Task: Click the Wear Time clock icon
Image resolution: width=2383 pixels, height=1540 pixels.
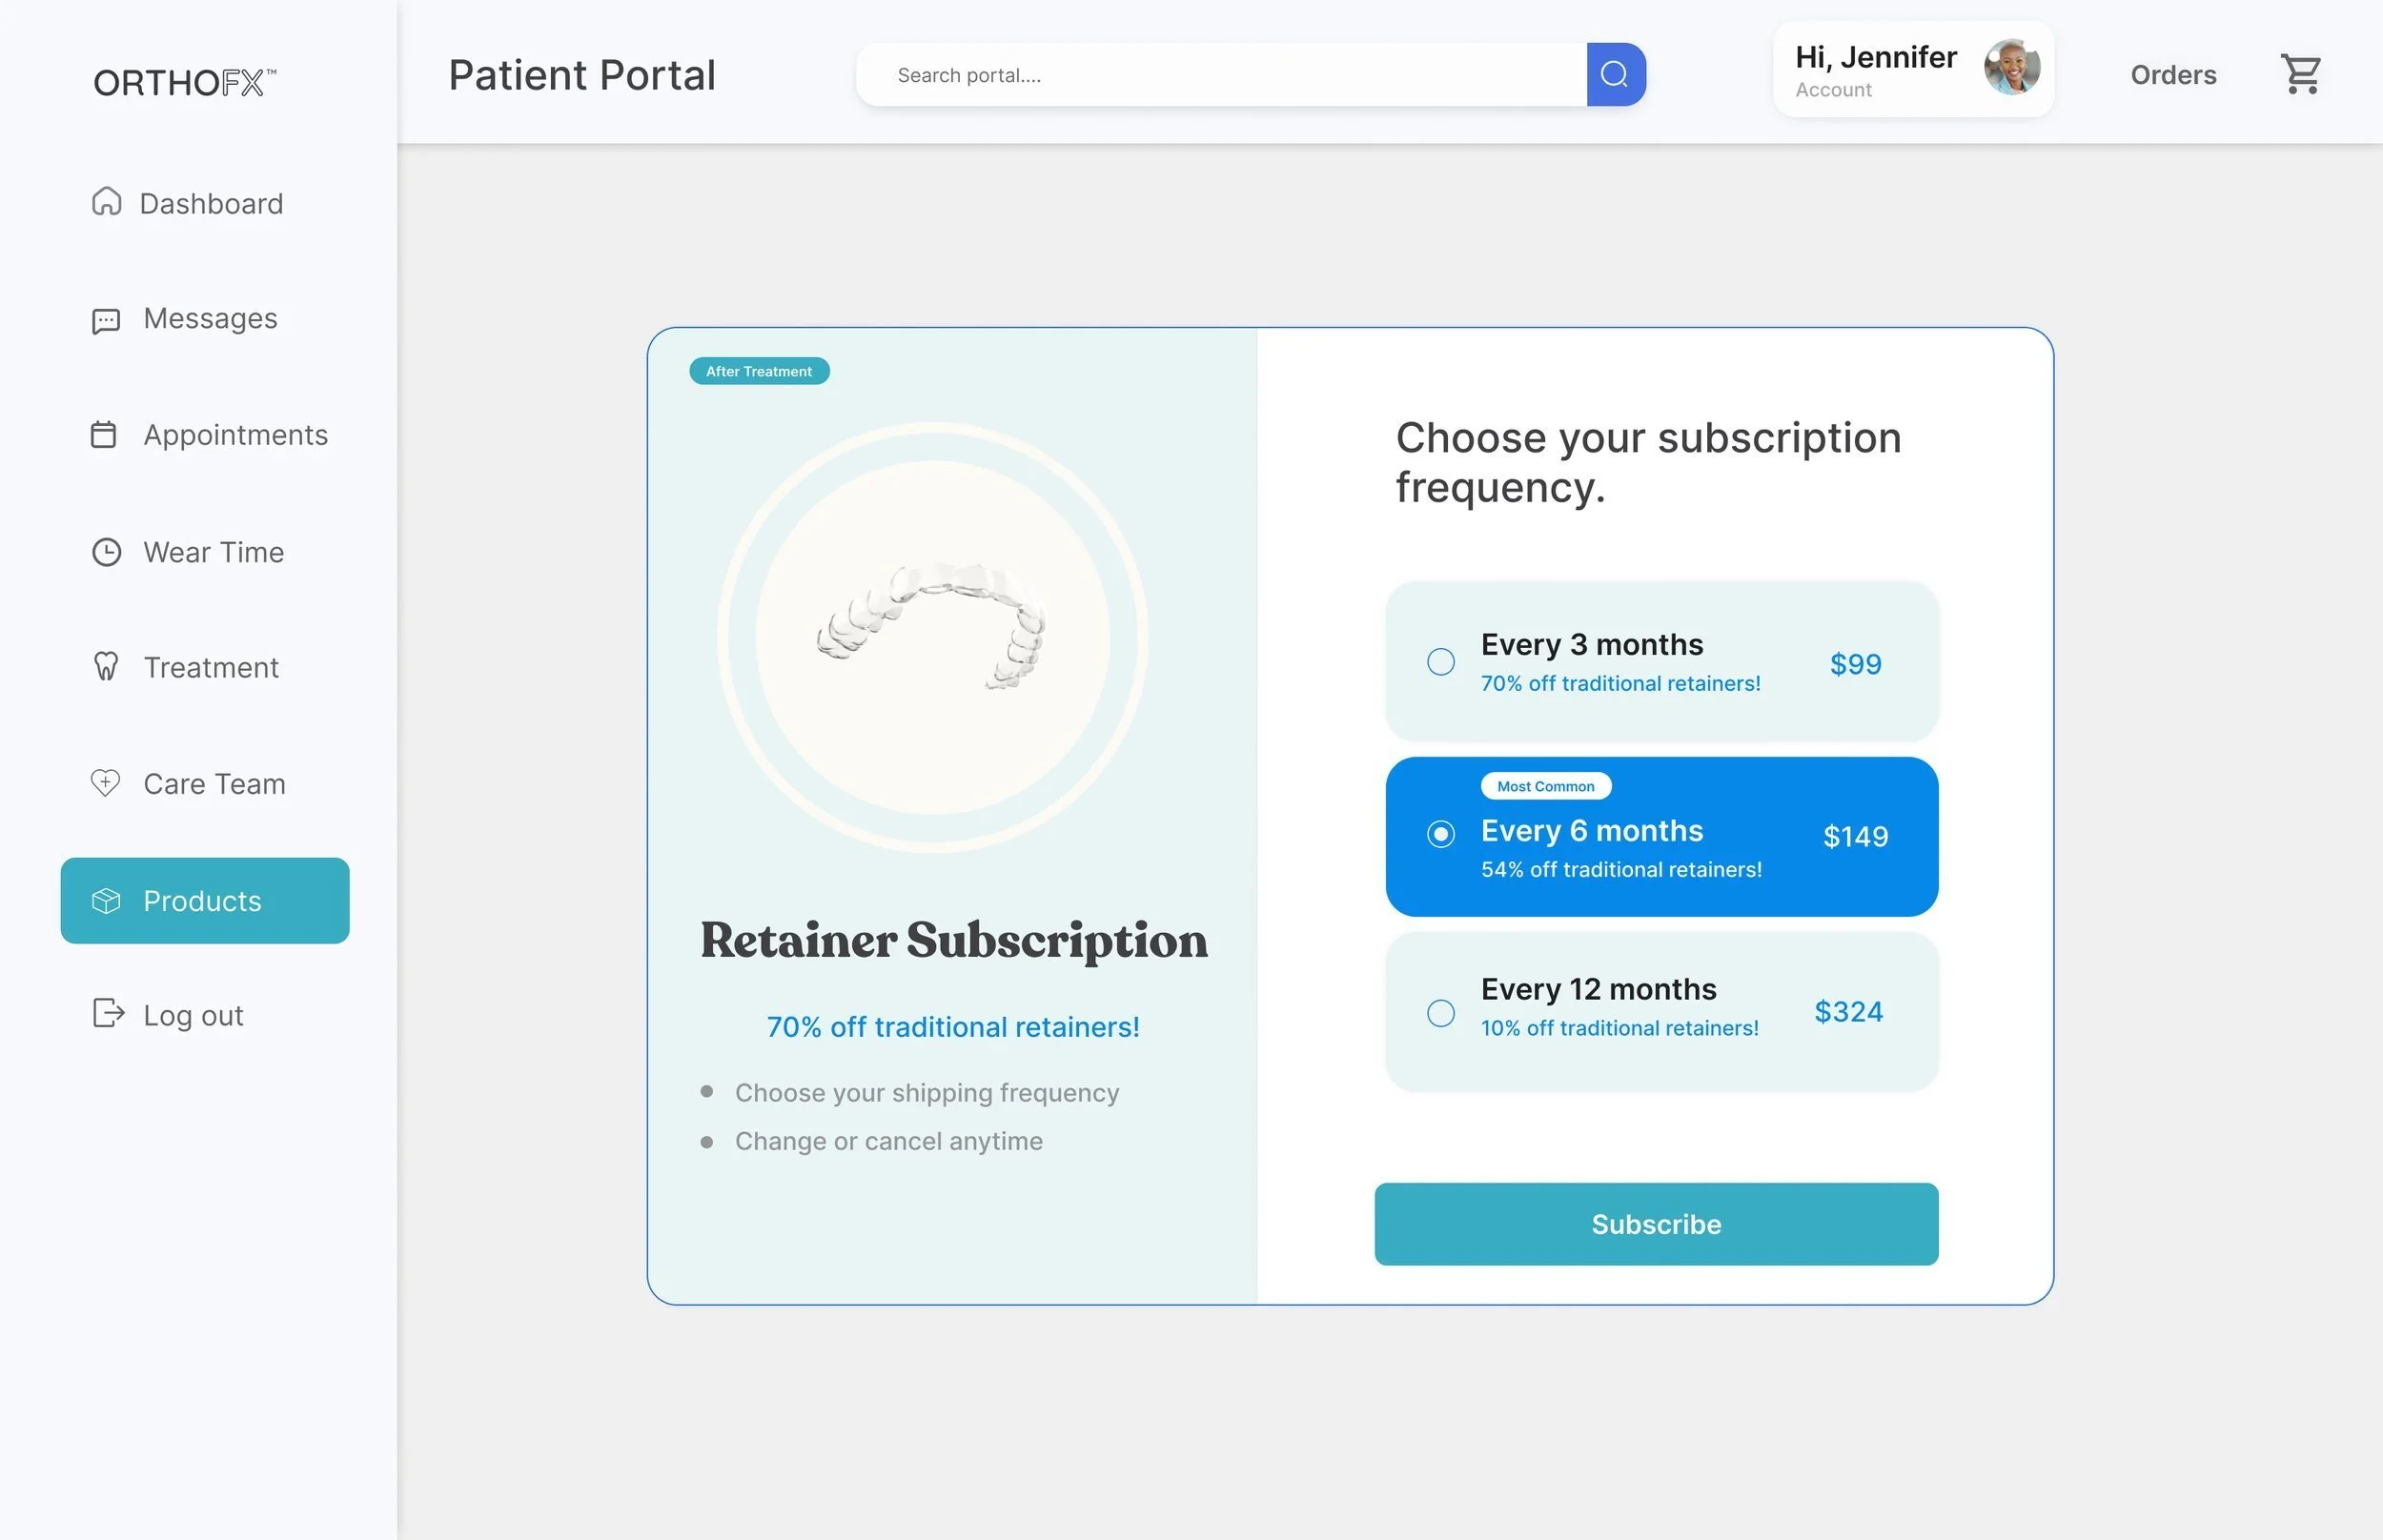Action: click(106, 552)
